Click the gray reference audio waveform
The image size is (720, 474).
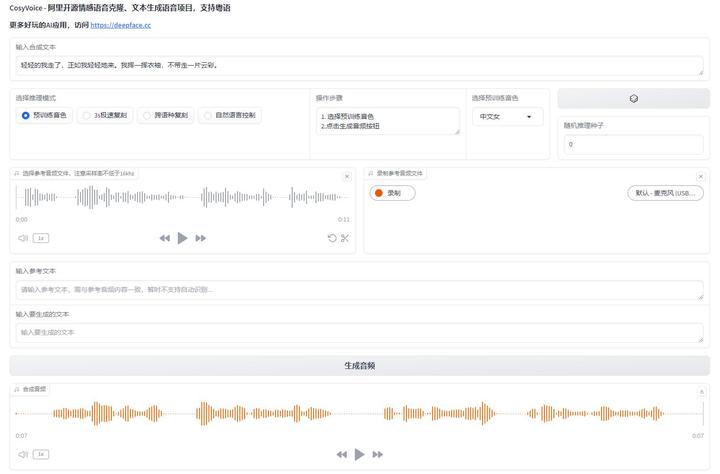[182, 198]
